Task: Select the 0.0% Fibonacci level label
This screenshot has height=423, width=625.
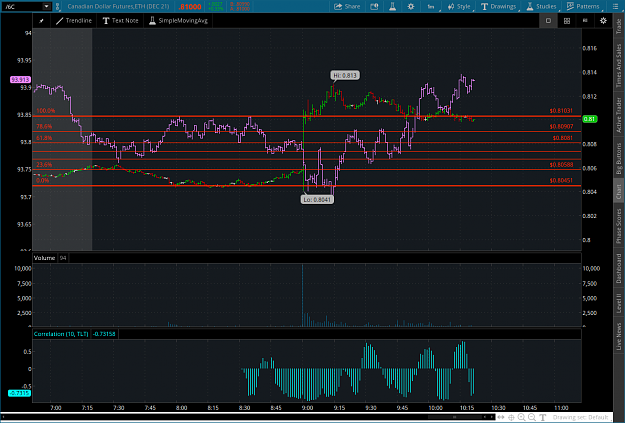Action: [43, 181]
